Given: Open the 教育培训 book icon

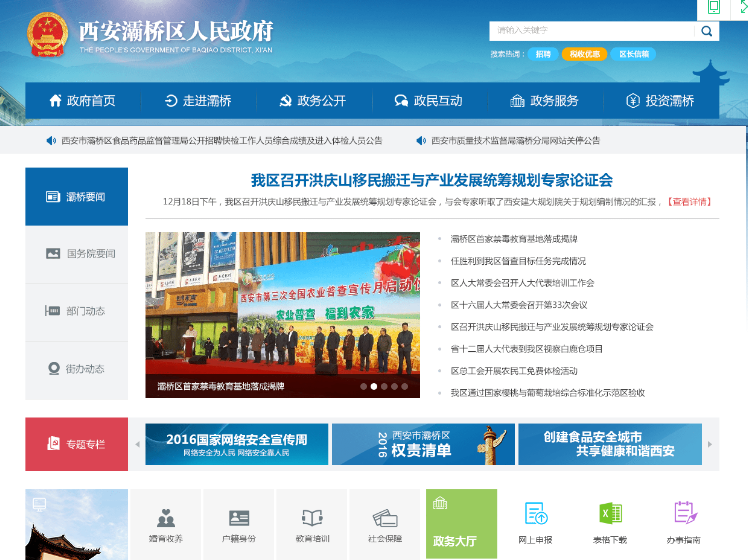Looking at the screenshot, I should click(312, 518).
